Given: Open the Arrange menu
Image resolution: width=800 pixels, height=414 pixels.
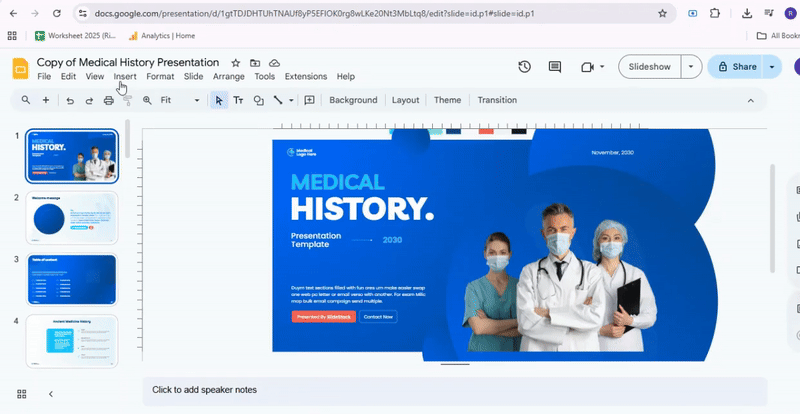Looking at the screenshot, I should [x=228, y=76].
